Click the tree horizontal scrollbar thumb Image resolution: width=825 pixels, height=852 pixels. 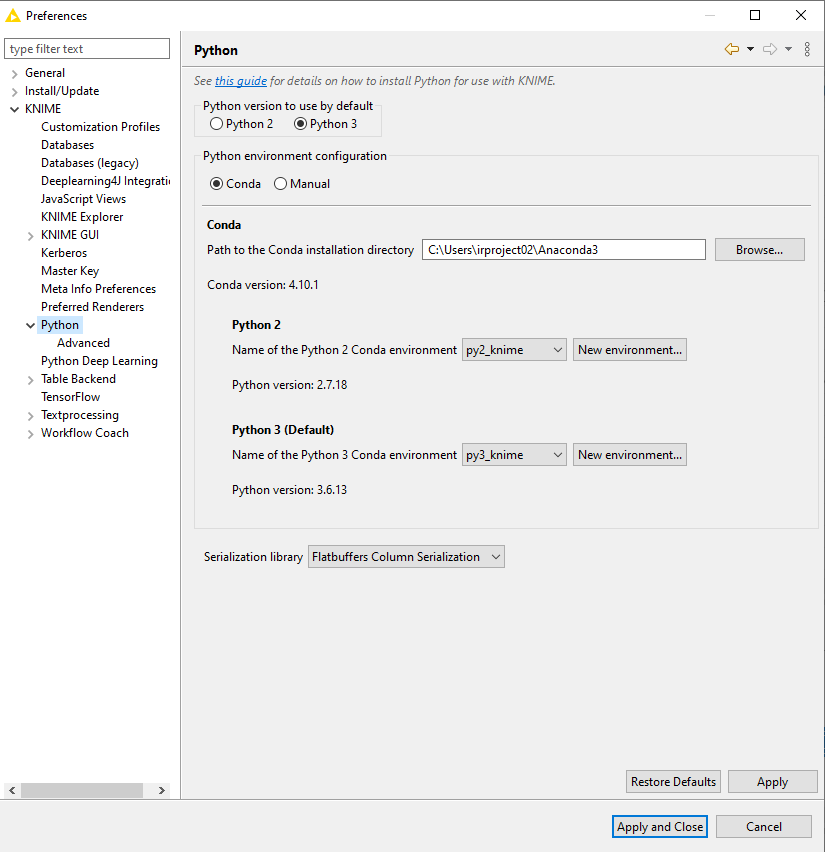tap(82, 790)
